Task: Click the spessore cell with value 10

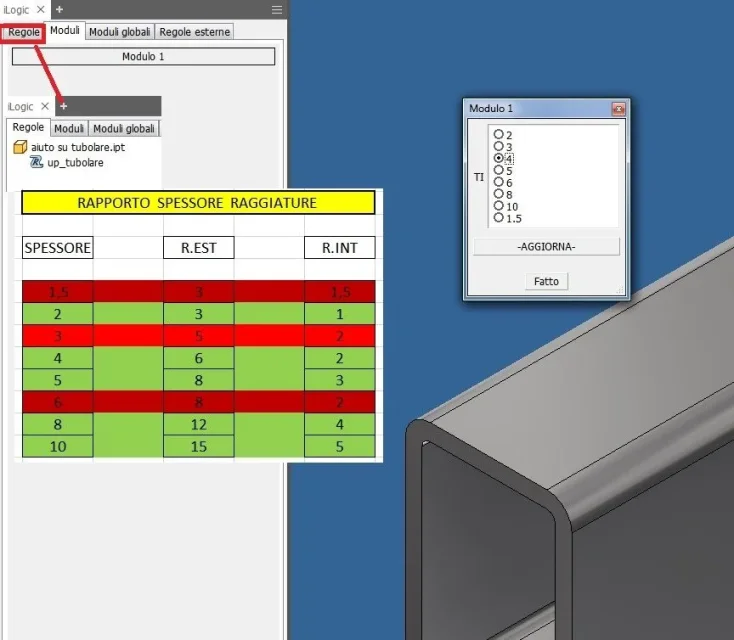Action: click(58, 447)
